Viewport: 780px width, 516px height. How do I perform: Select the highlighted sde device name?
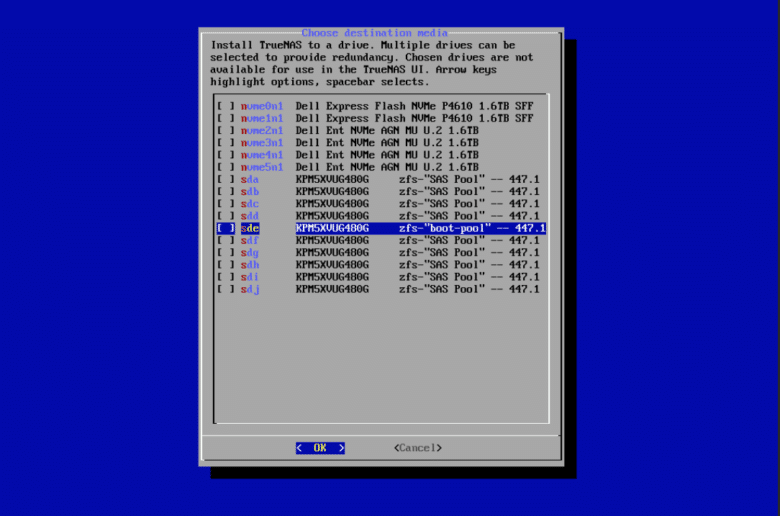(250, 228)
